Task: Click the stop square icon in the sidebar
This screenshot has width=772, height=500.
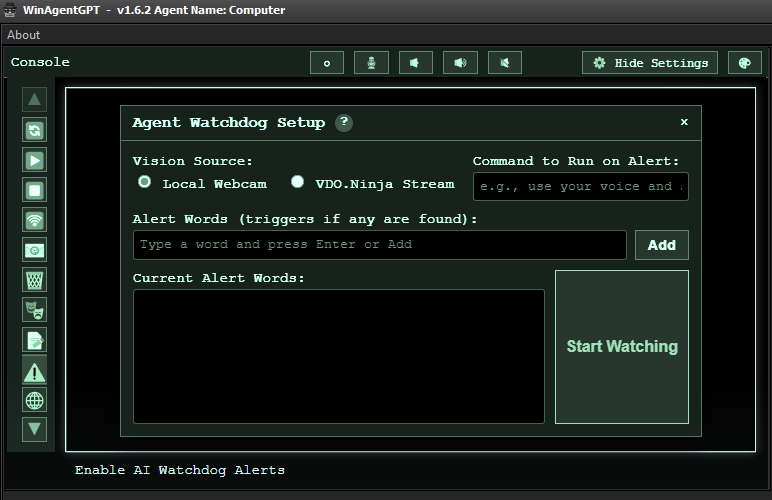Action: coord(34,190)
